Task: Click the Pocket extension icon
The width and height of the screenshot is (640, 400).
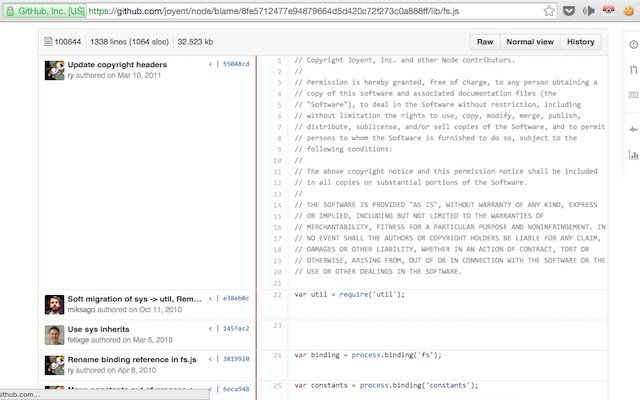Action: coord(569,11)
